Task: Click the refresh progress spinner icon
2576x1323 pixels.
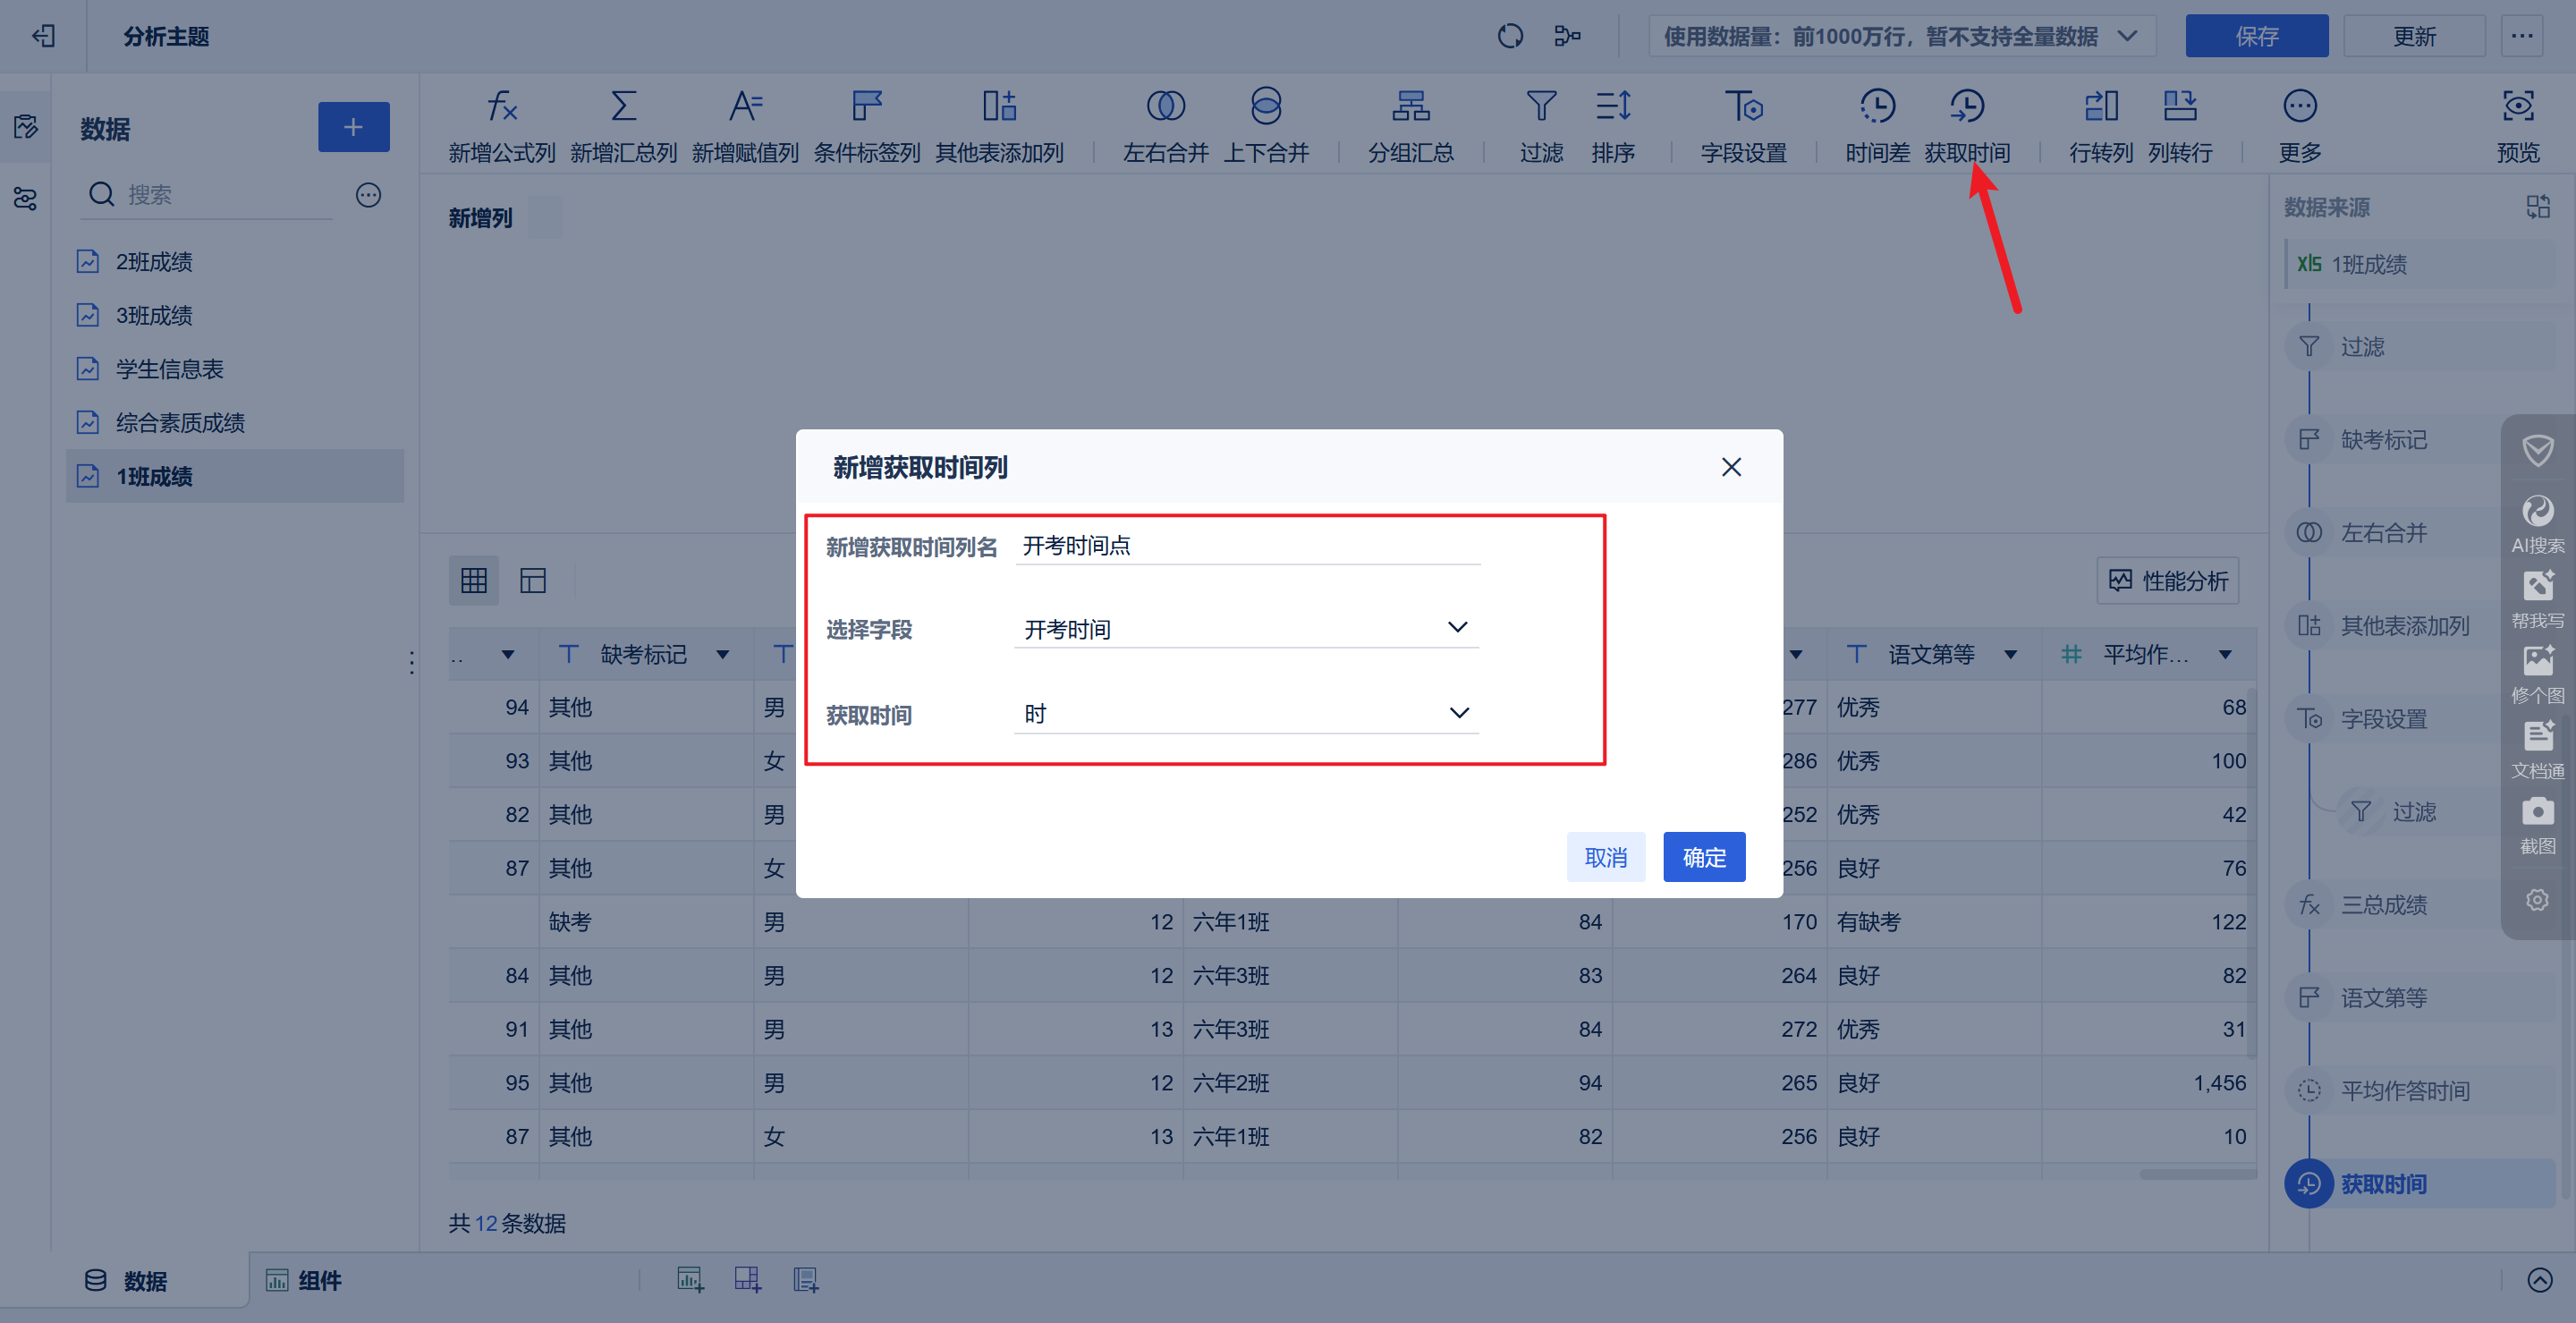Action: [x=1510, y=35]
